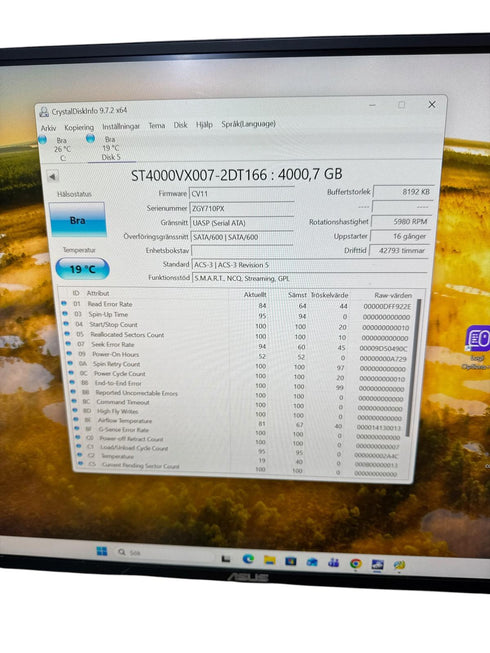Open Logi Options+ desktop shortcut
Viewport: 490px width, 653px height.
click(478, 347)
